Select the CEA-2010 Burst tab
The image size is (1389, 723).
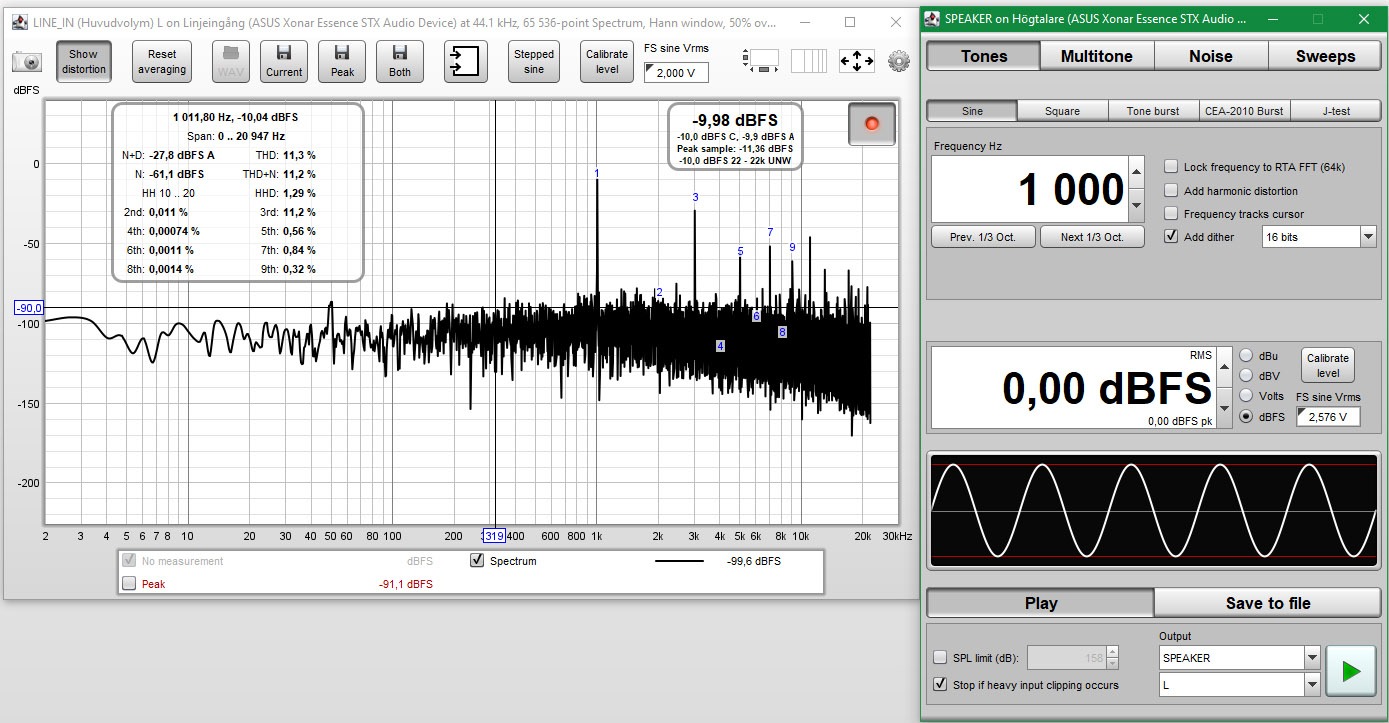[1244, 111]
